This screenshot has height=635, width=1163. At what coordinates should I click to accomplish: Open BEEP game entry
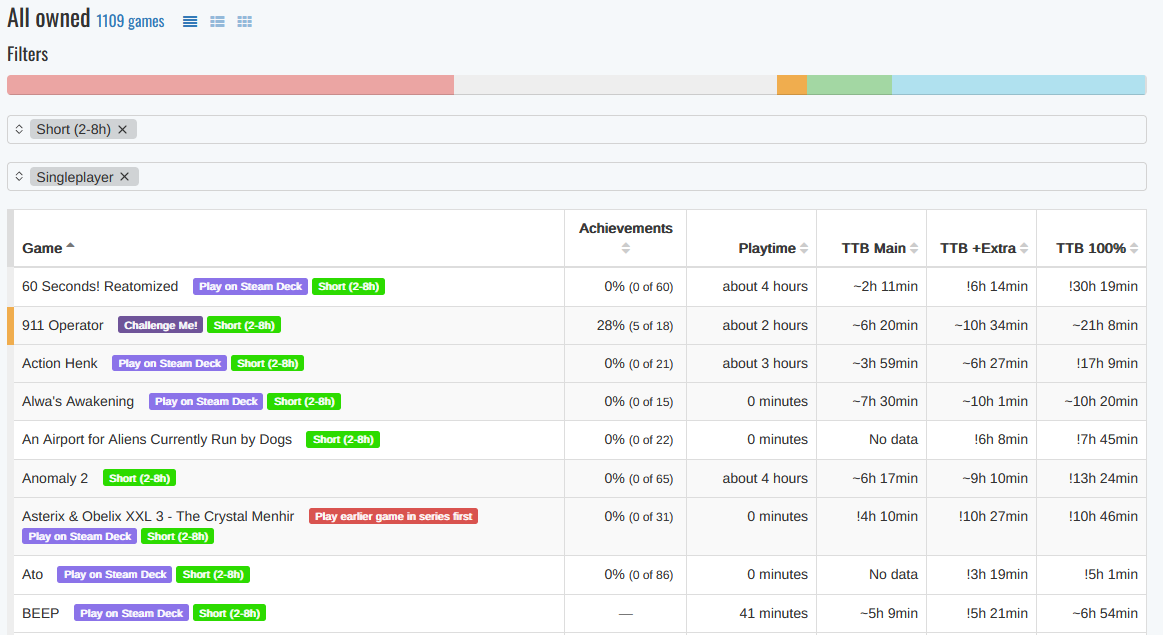click(41, 613)
